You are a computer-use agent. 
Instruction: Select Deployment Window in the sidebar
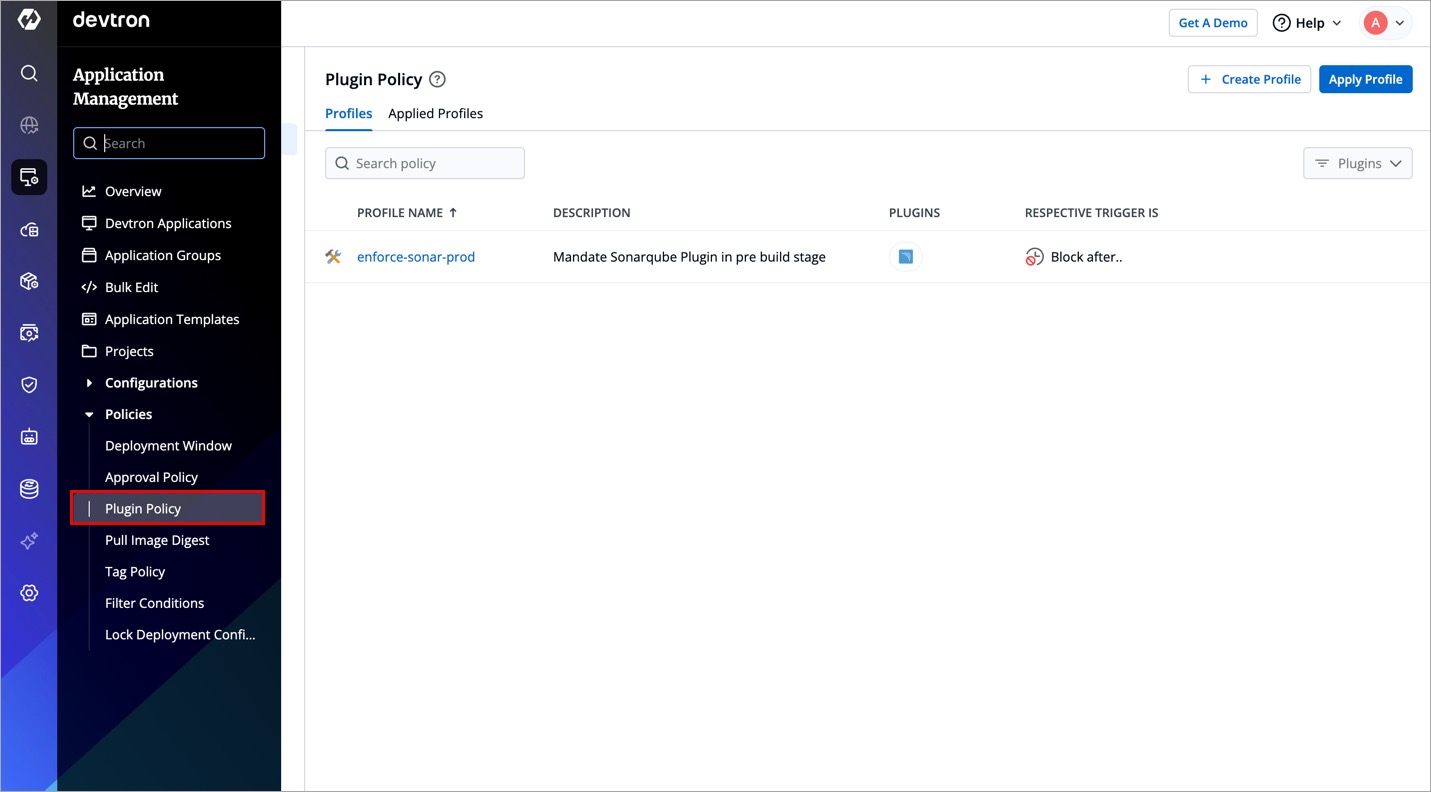168,446
